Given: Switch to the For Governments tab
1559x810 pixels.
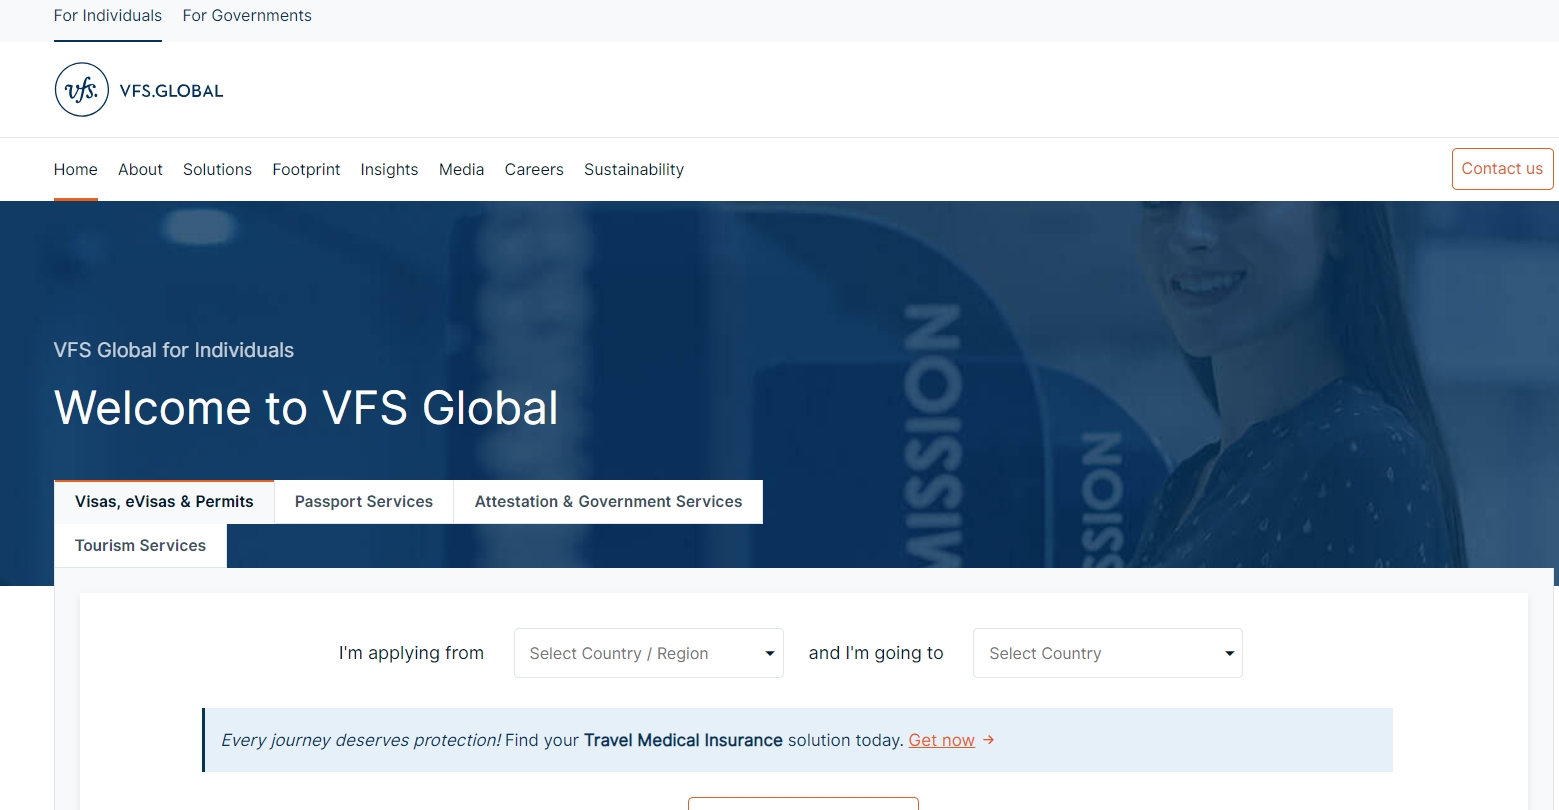Looking at the screenshot, I should tap(247, 16).
